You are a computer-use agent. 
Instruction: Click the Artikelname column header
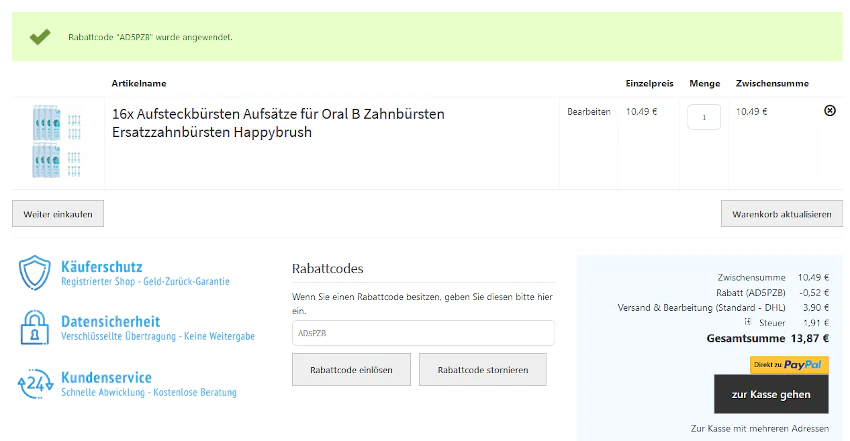click(139, 83)
